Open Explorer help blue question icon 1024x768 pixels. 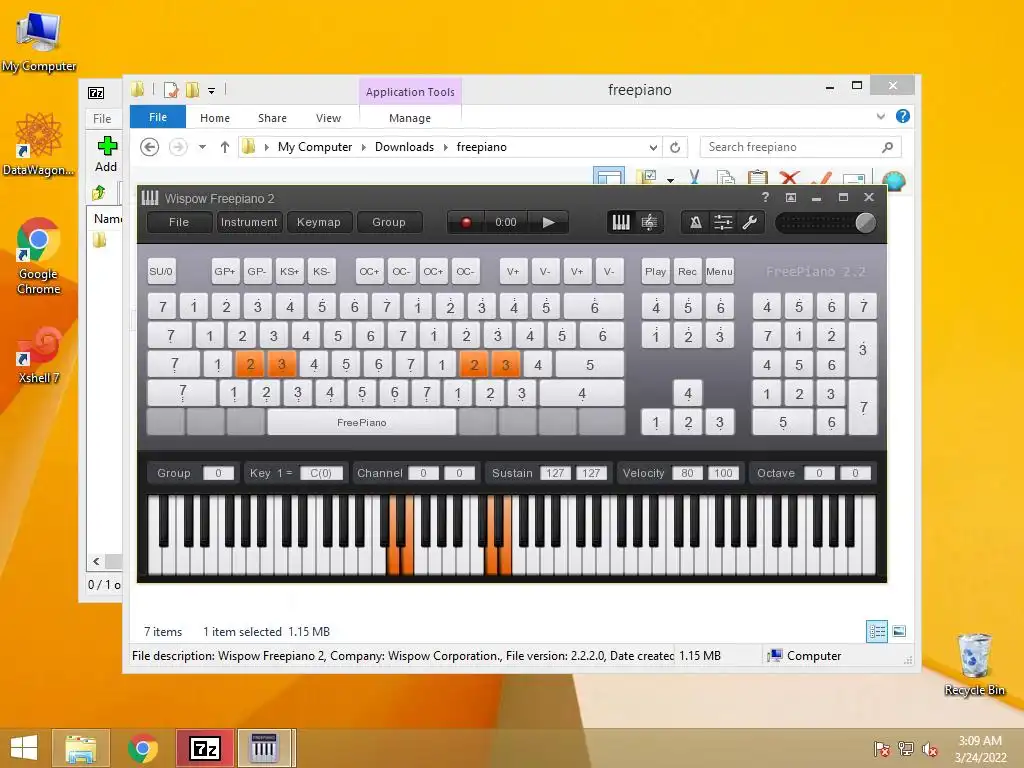903,116
